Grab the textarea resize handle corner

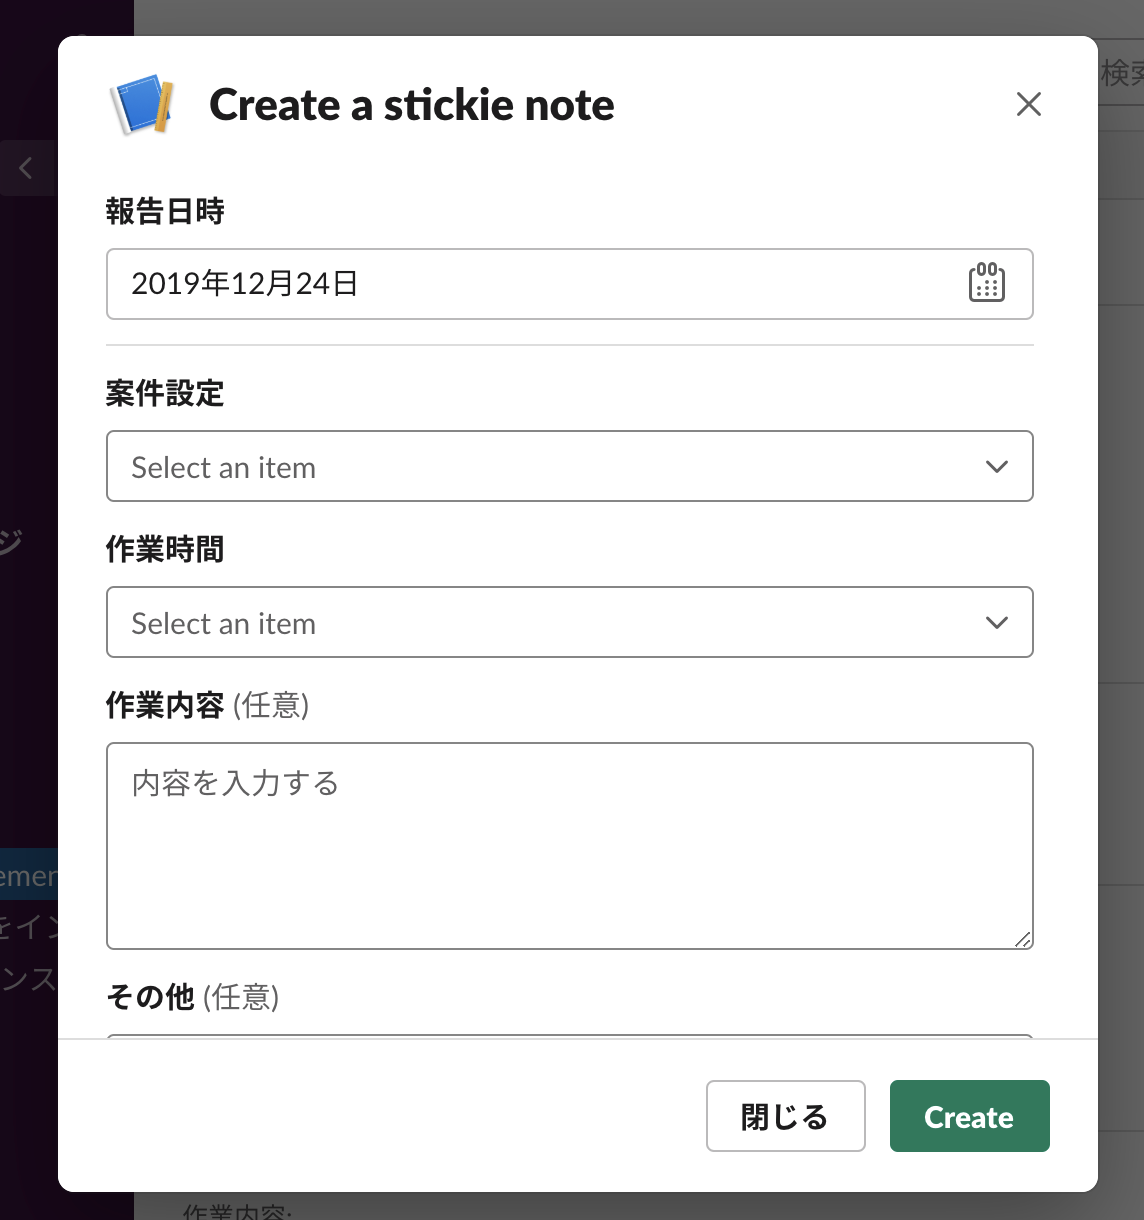[x=1022, y=938]
